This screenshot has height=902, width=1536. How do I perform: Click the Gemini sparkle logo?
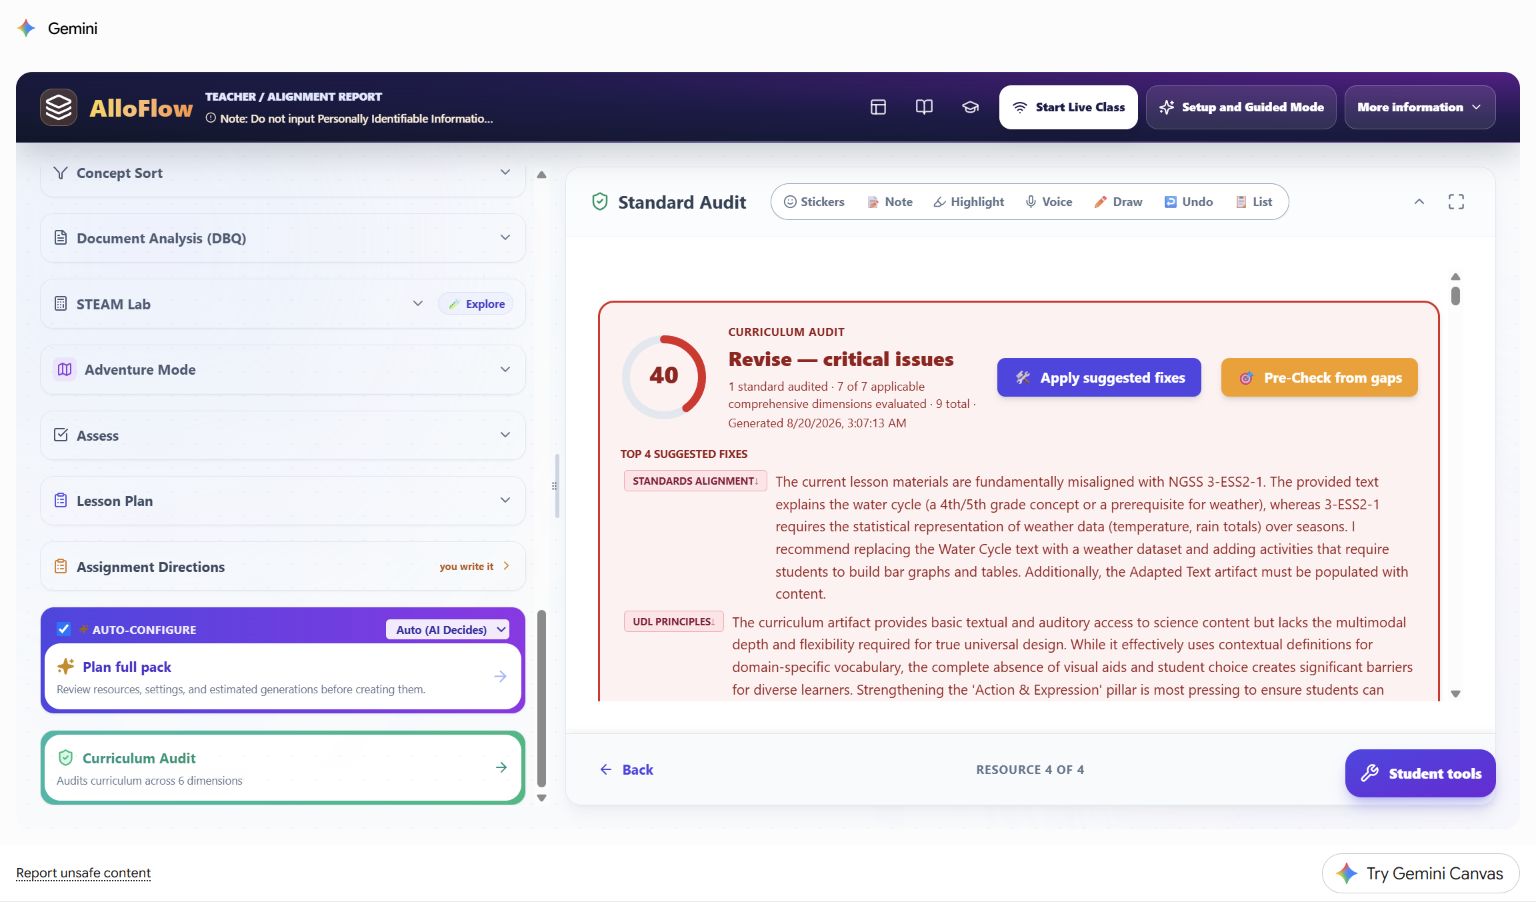click(x=27, y=28)
